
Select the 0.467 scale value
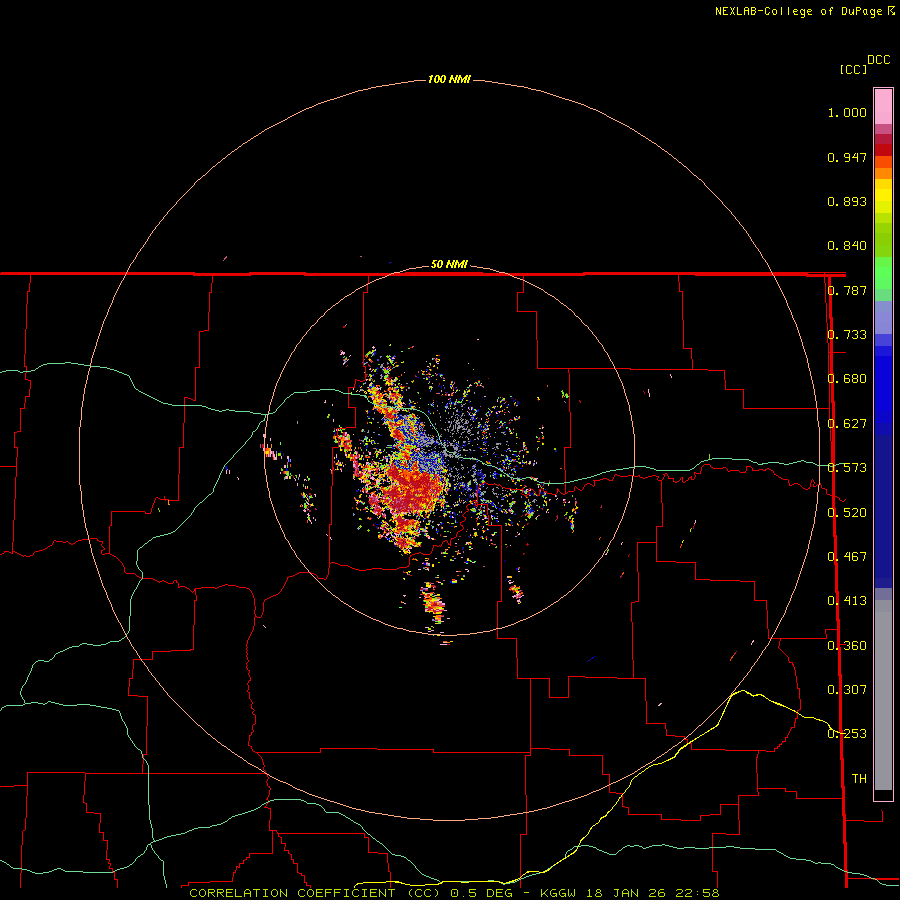pos(847,557)
